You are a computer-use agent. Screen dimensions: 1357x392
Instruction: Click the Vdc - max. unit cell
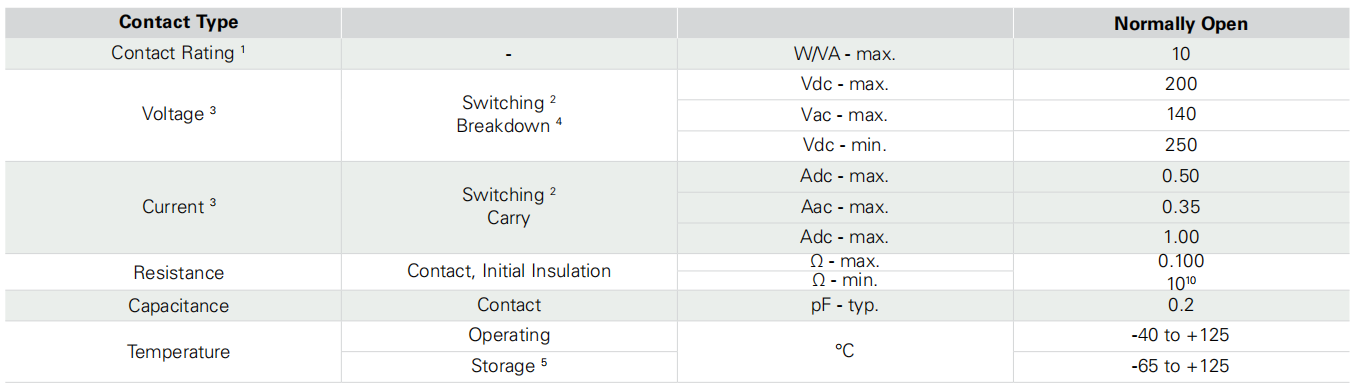coord(845,84)
